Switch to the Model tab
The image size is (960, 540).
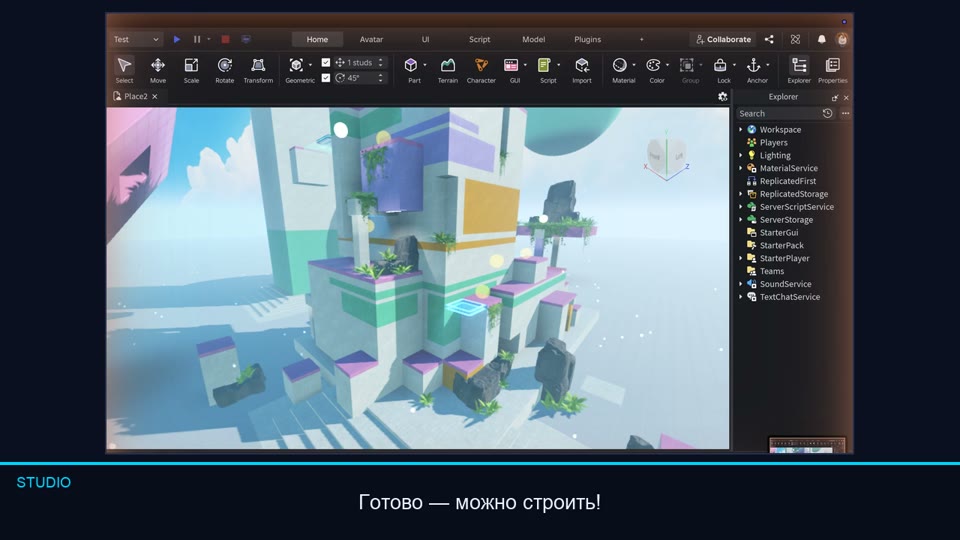click(x=533, y=39)
